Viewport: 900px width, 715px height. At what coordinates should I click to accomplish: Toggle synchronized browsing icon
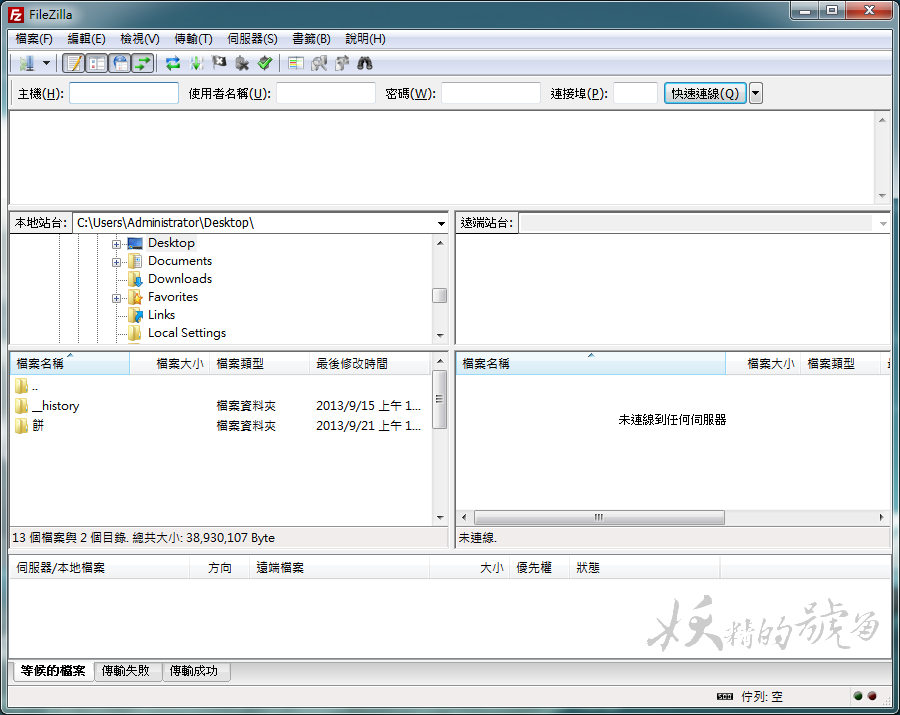(342, 63)
